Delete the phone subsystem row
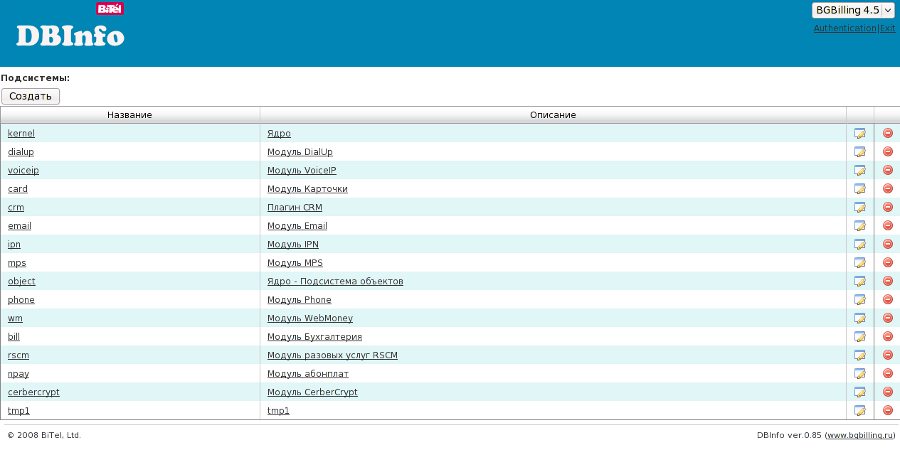900x450 pixels. click(x=888, y=299)
